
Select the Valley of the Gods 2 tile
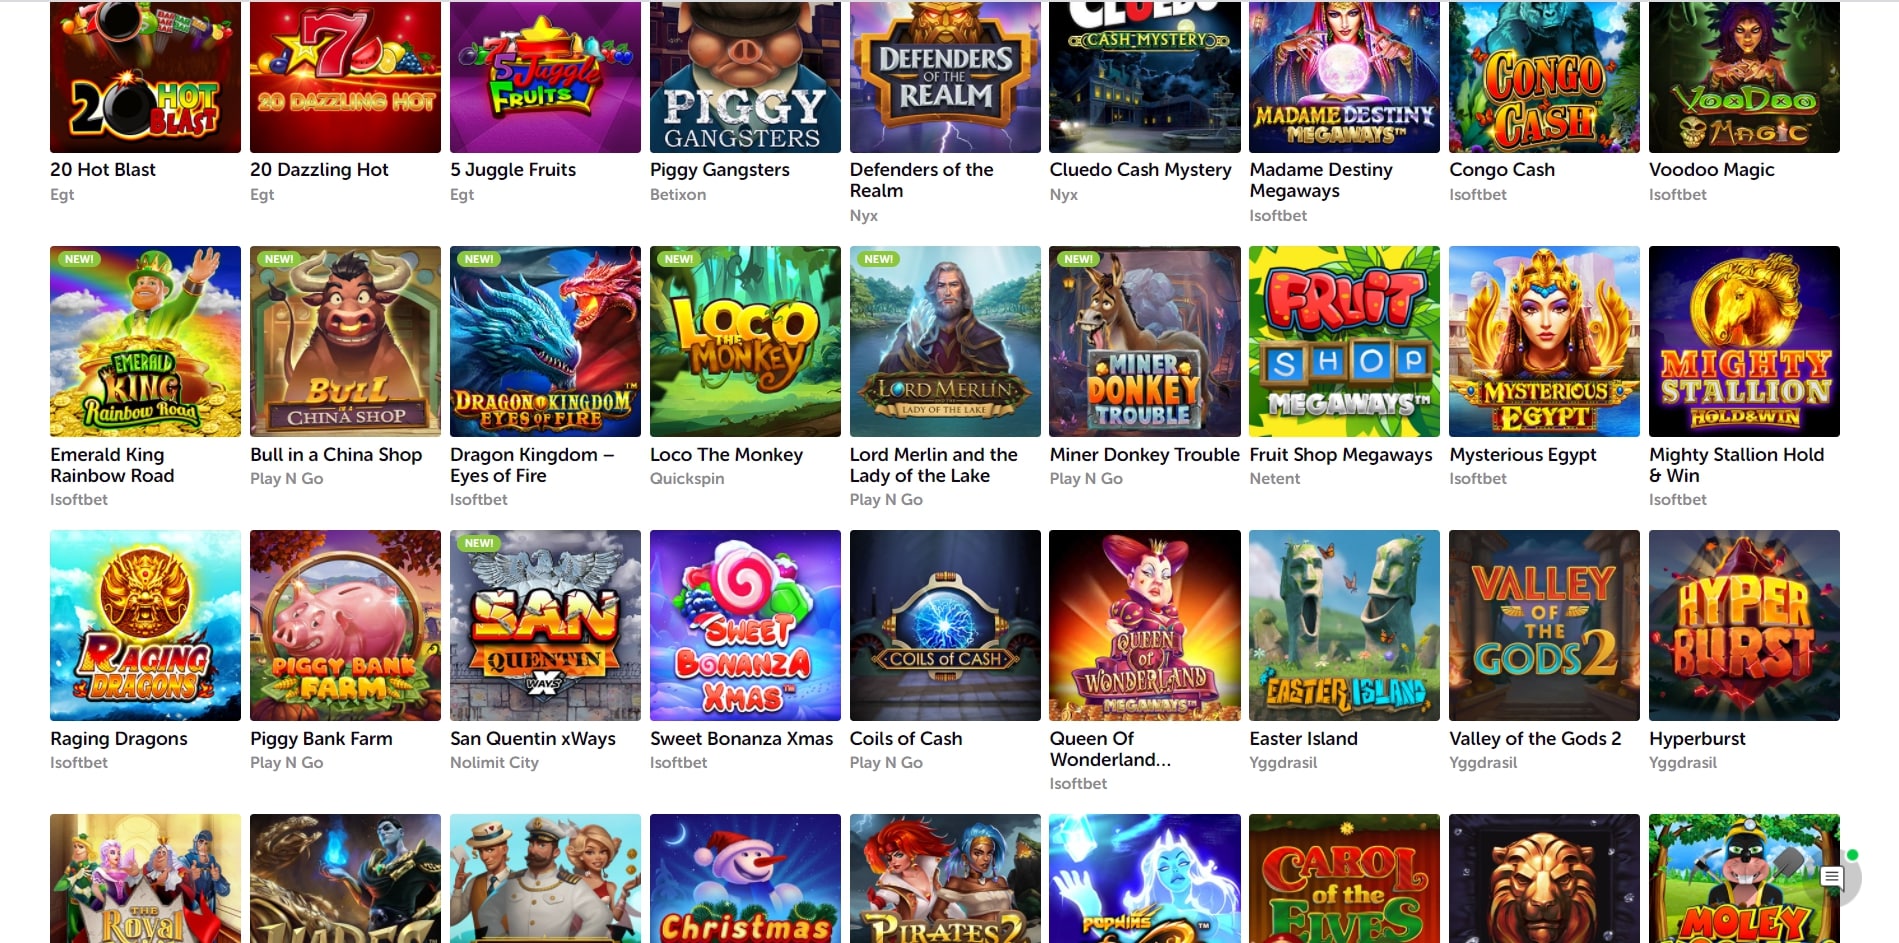[1544, 625]
